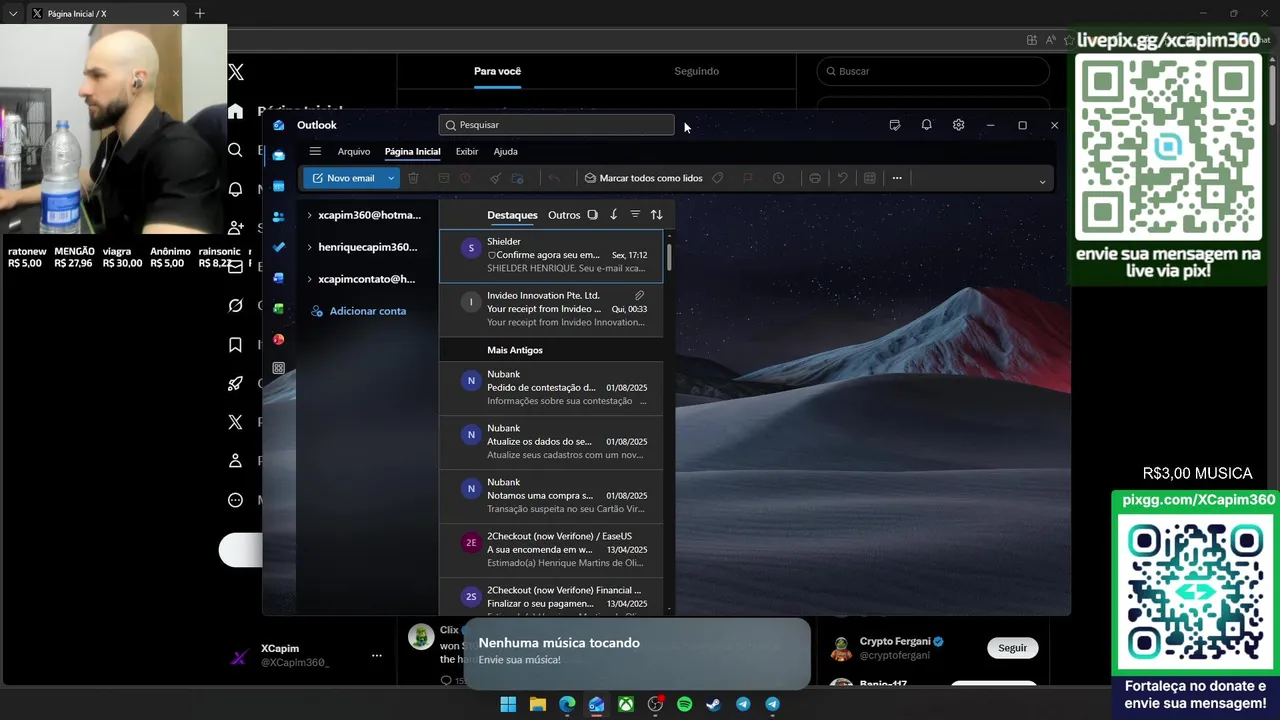
Task: Click the Delete trash icon in toolbar
Action: [413, 178]
